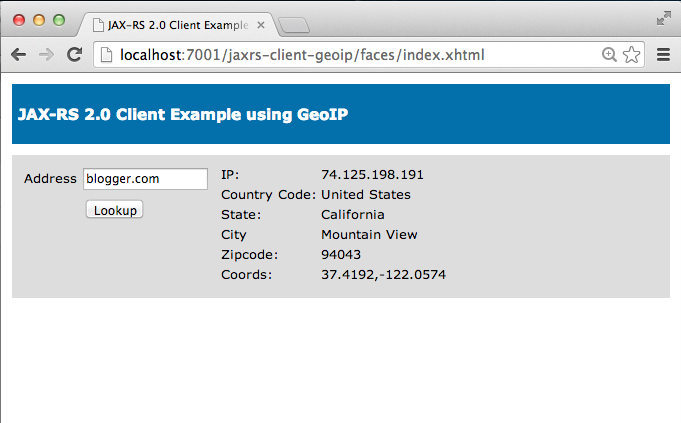
Task: Click the IP value 74.125.198.191
Action: click(x=372, y=175)
